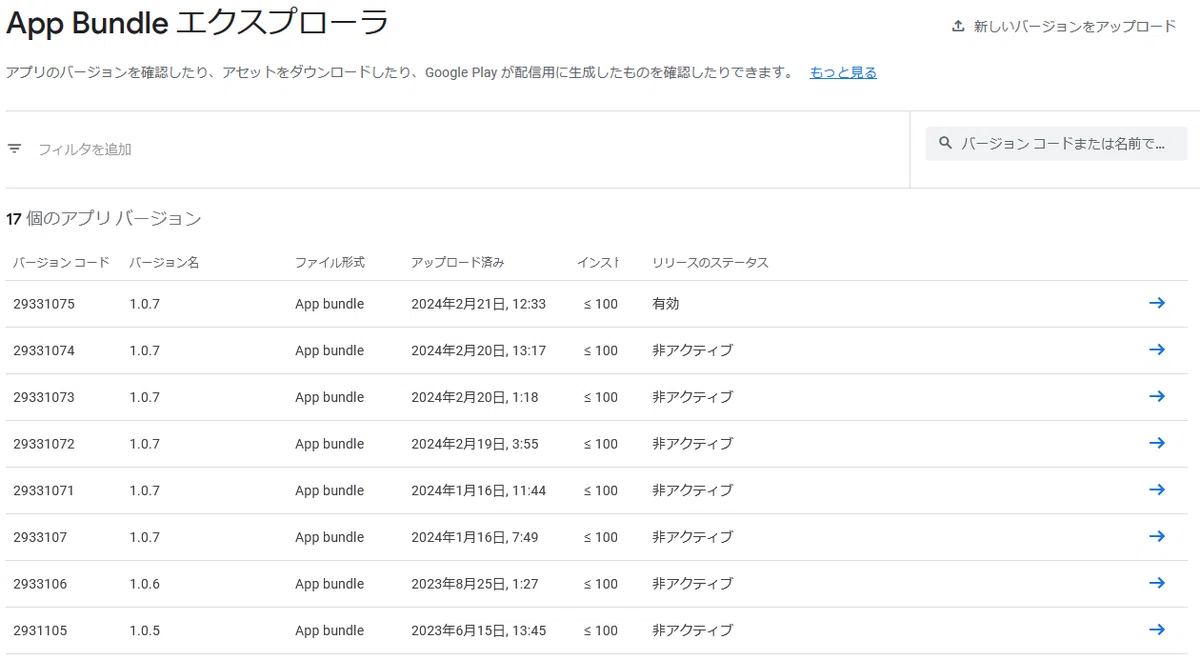The image size is (1200, 659).
Task: Select version code 2933107 cell
Action: pyautogui.click(x=40, y=537)
